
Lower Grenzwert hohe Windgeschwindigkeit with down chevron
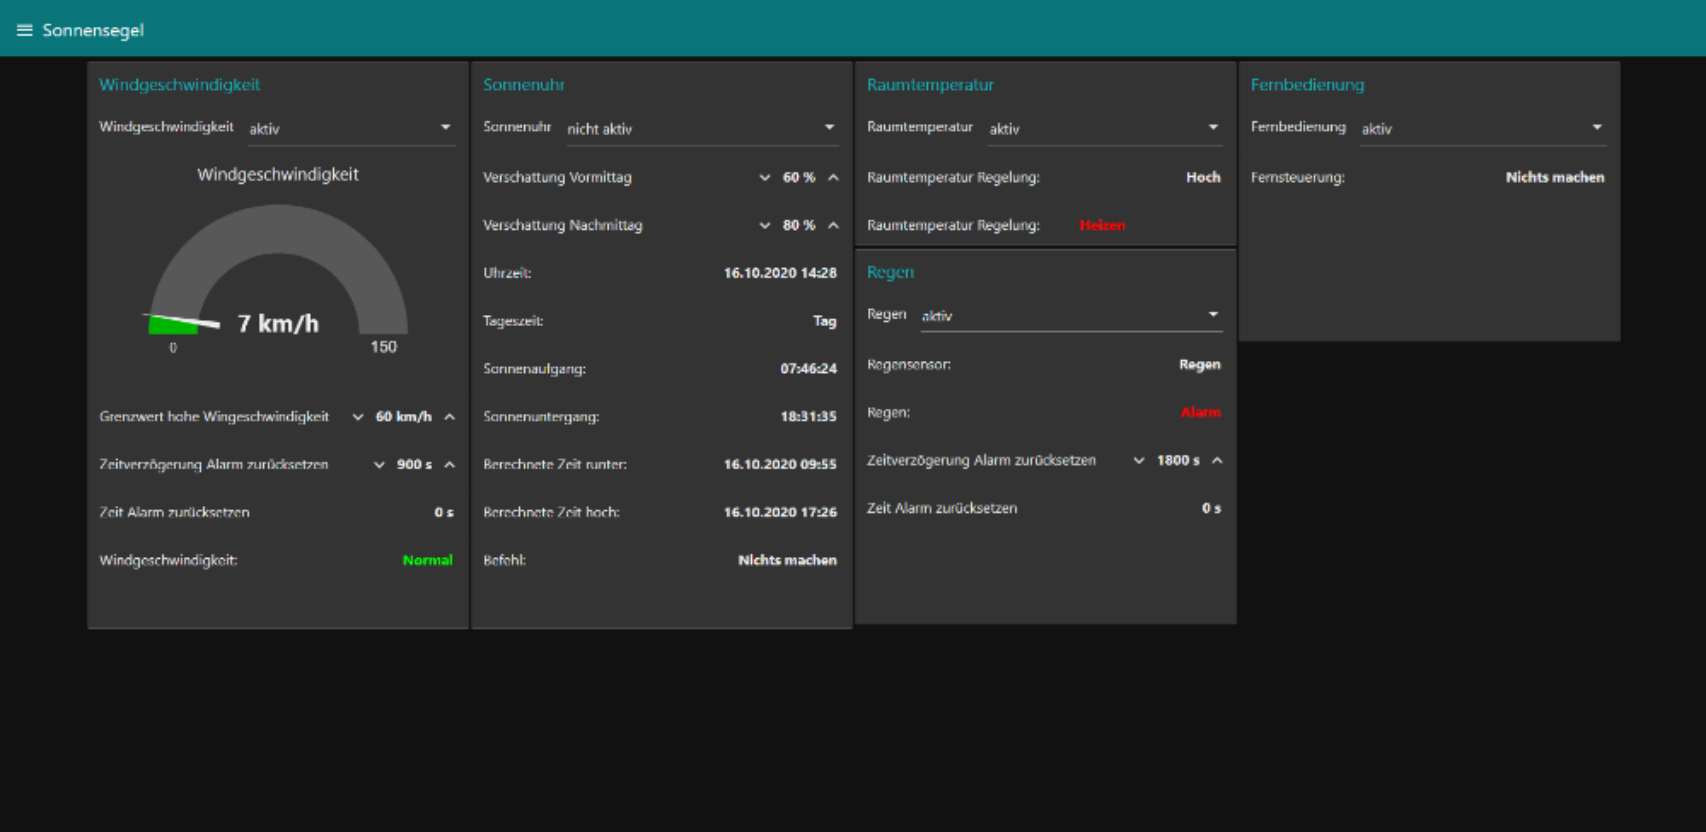coord(358,417)
